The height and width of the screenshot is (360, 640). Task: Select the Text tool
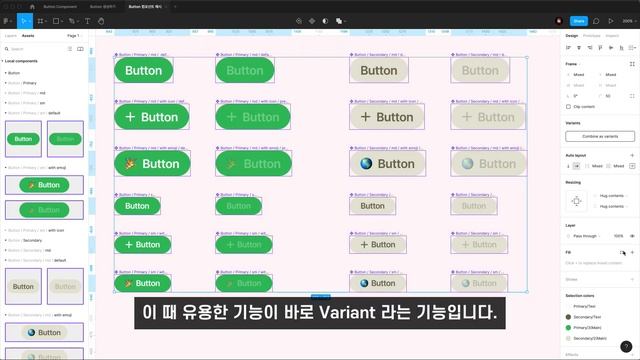87,21
